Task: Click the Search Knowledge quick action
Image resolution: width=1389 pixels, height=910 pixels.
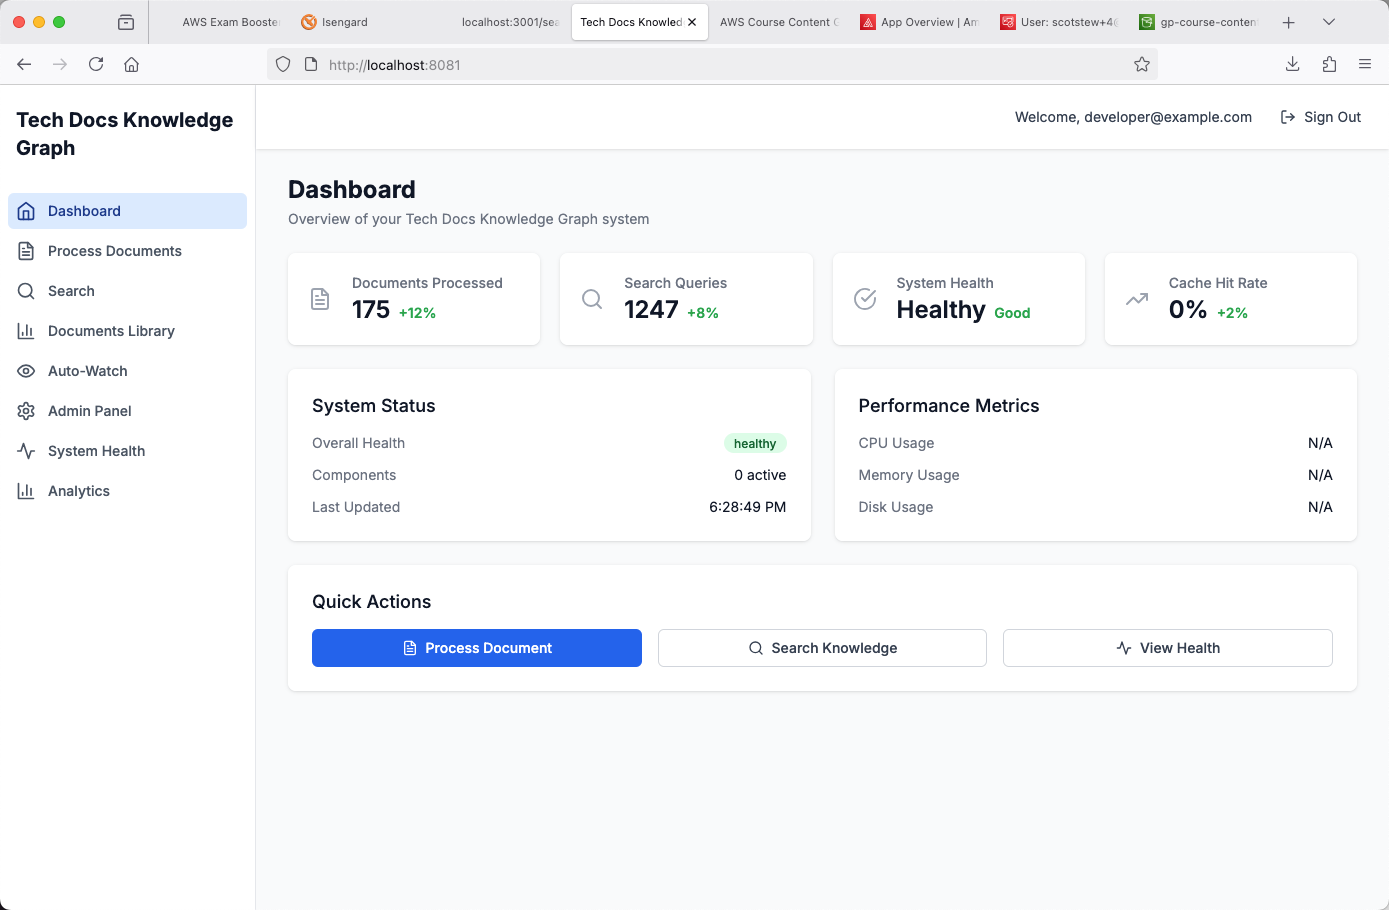Action: click(822, 648)
